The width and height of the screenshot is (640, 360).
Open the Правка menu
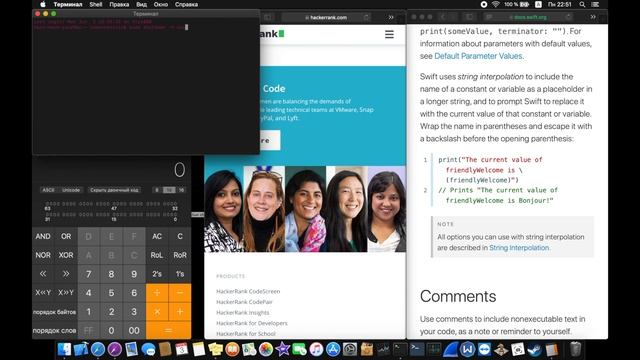coord(119,4)
